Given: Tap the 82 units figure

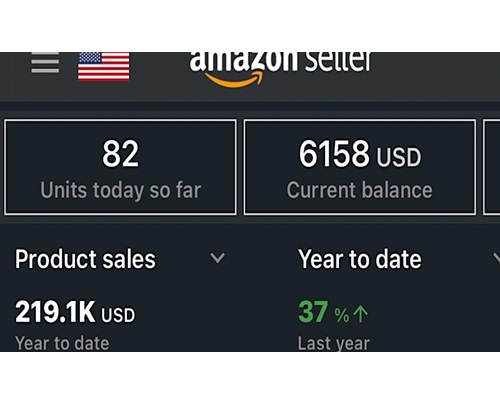Looking at the screenshot, I should coord(120,154).
